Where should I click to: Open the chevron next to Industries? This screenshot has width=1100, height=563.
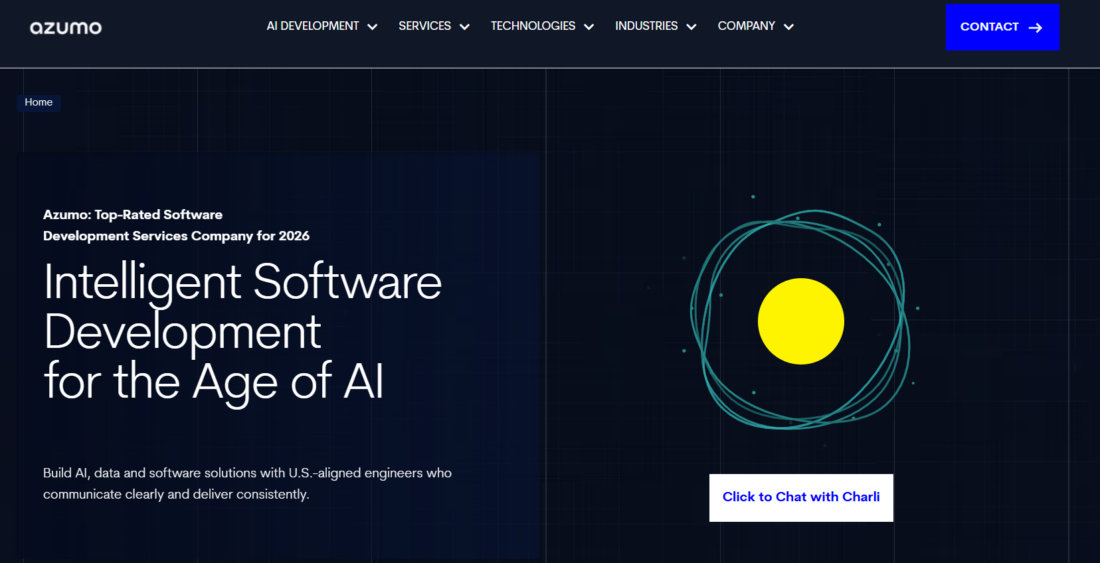coord(691,27)
